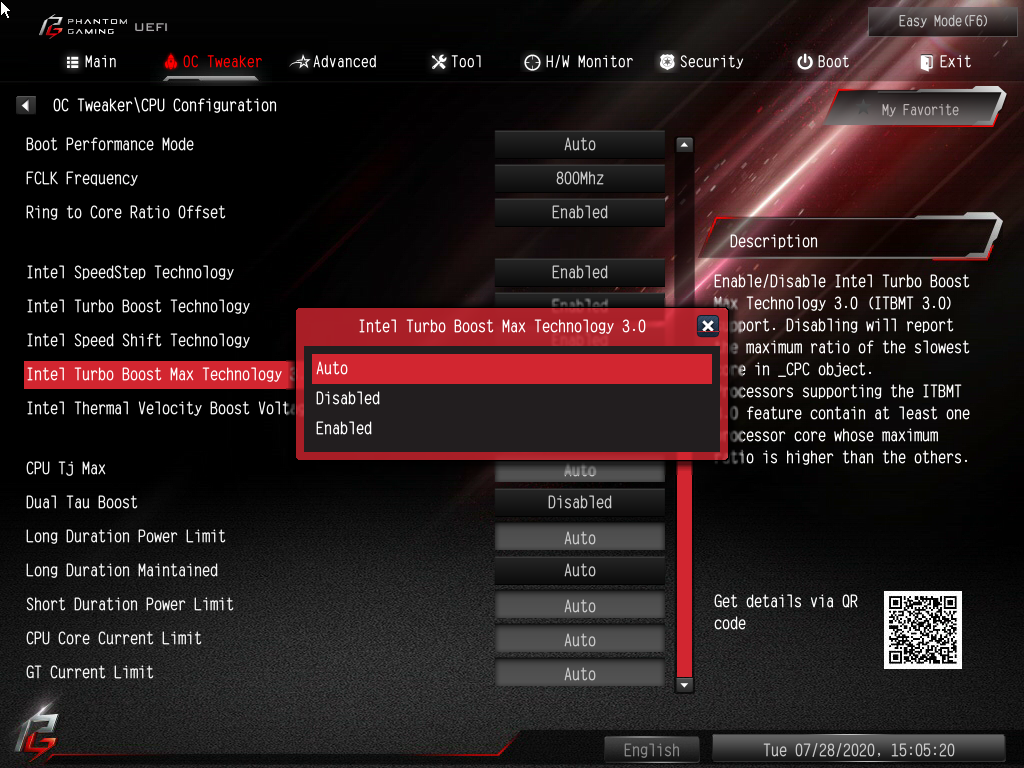Viewport: 1024px width, 768px height.
Task: Click the Security shield icon
Action: (x=667, y=62)
